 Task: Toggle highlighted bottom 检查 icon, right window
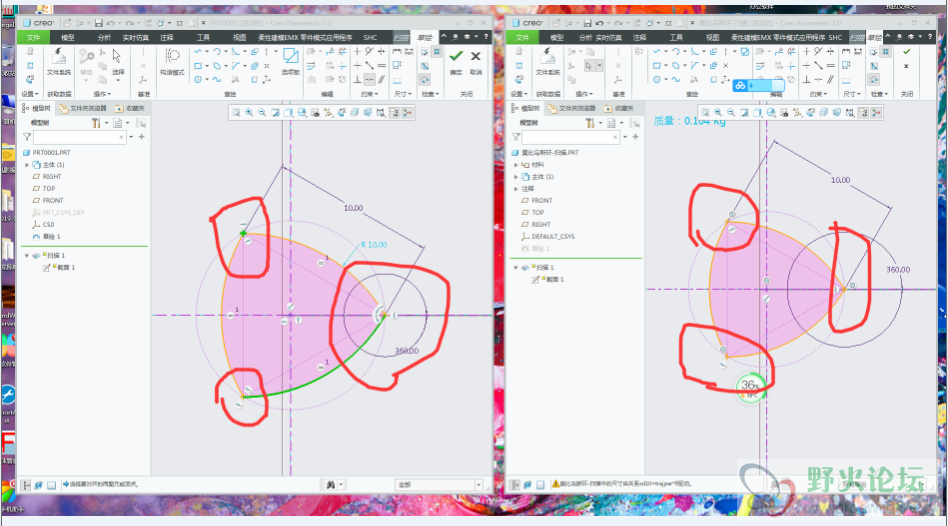[874, 79]
